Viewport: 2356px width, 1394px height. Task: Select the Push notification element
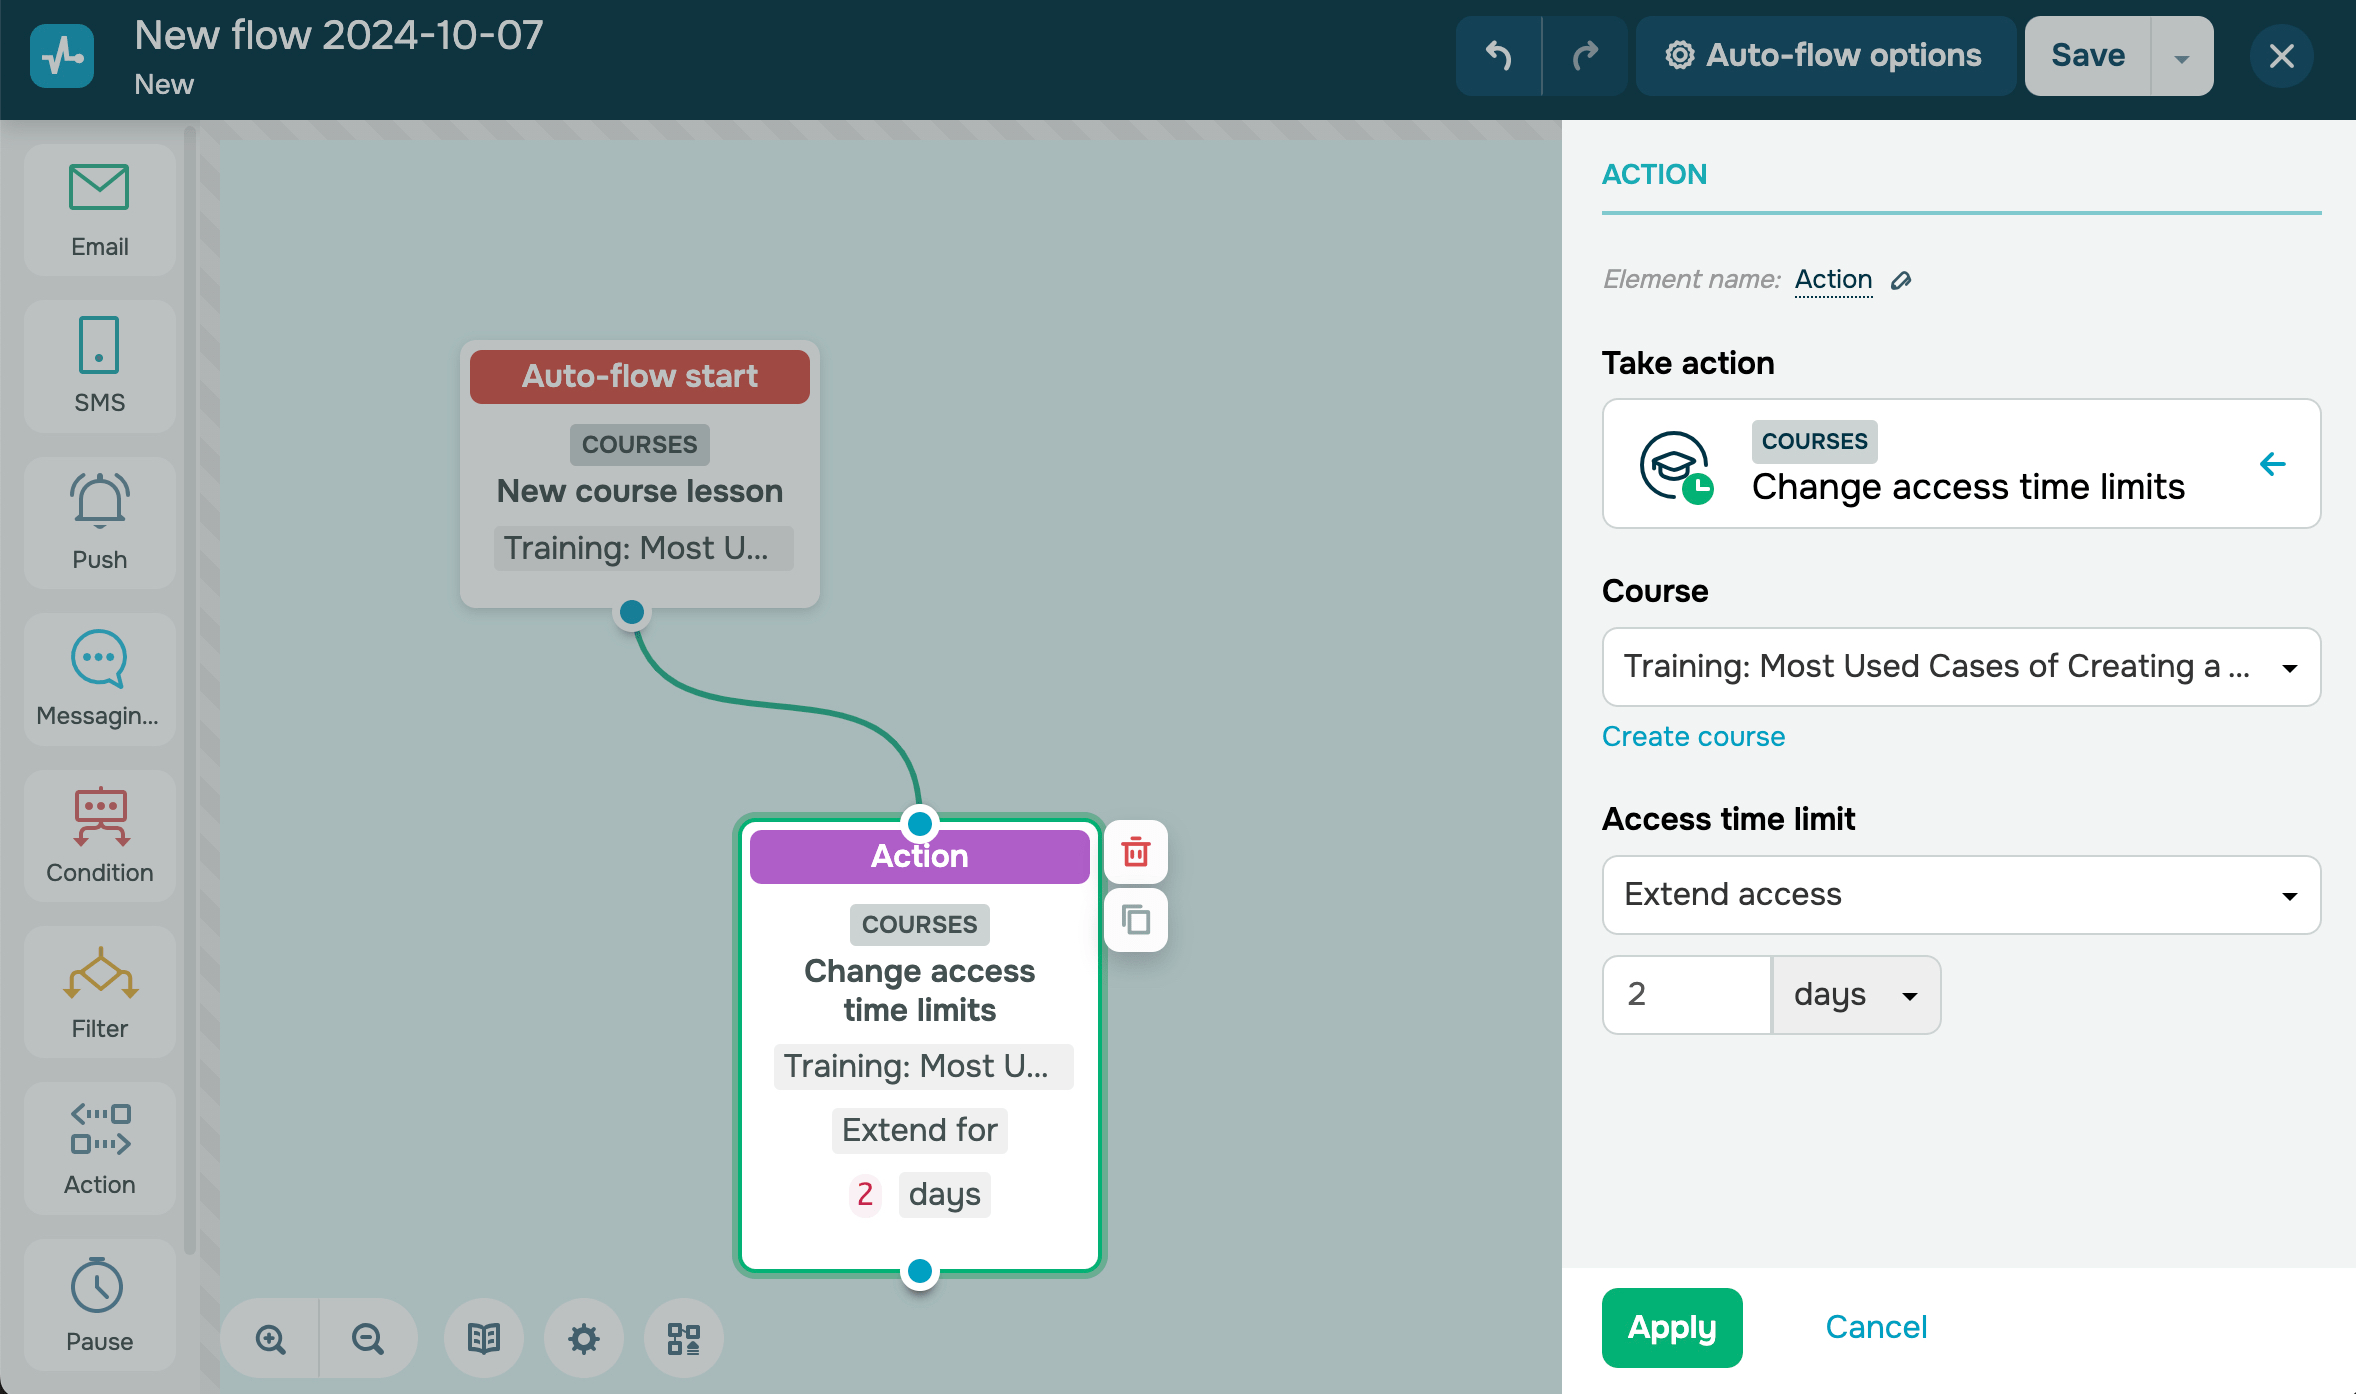(99, 522)
